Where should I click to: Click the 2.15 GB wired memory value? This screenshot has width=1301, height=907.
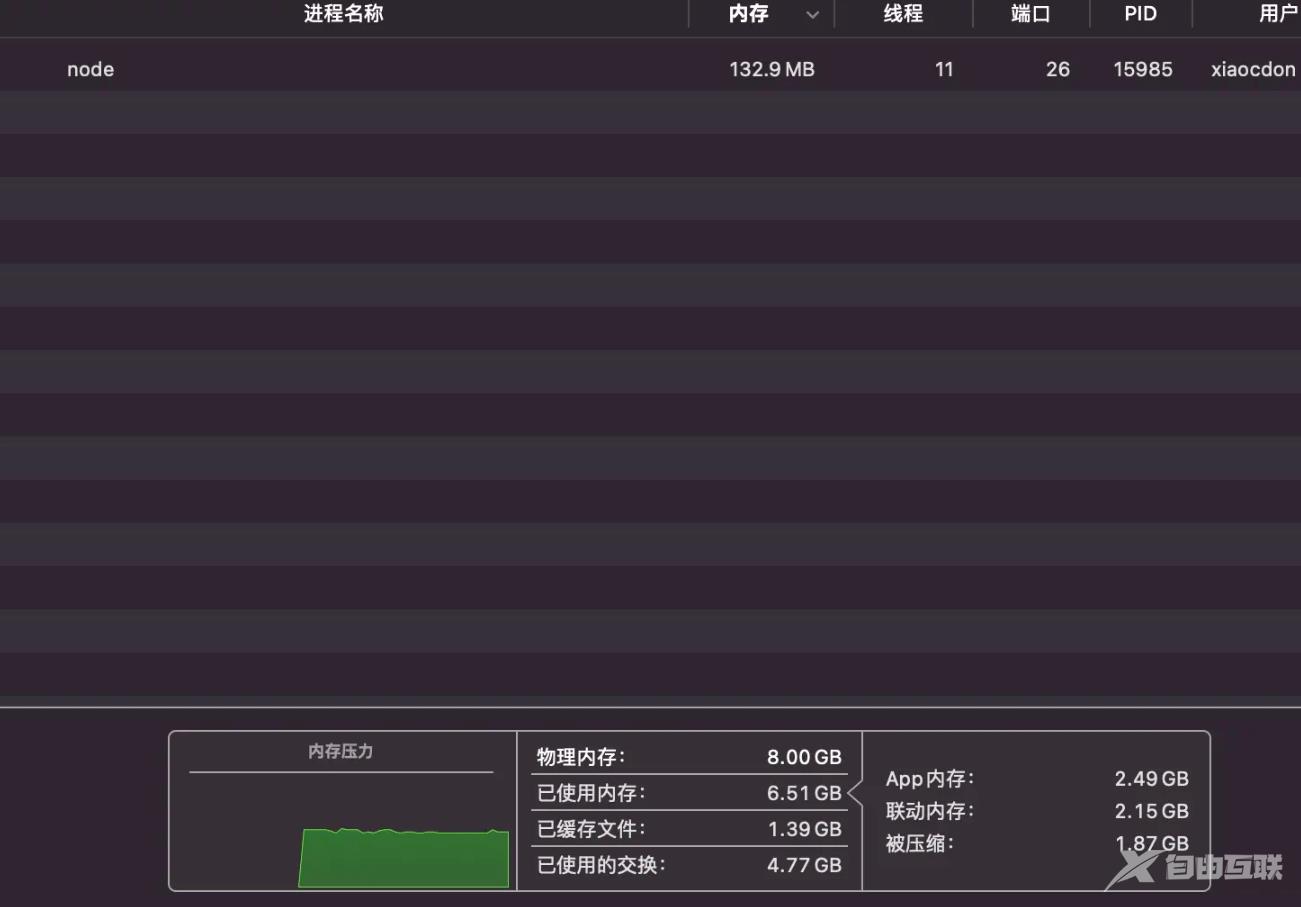[1152, 811]
